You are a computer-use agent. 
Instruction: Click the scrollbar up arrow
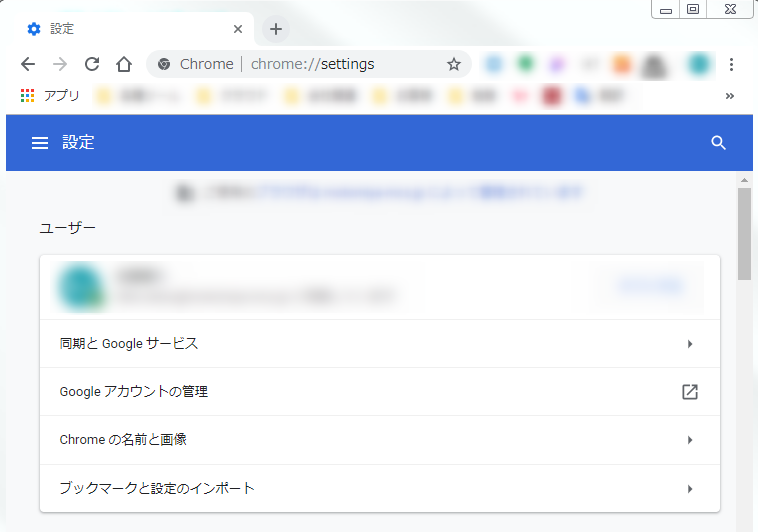[x=744, y=180]
